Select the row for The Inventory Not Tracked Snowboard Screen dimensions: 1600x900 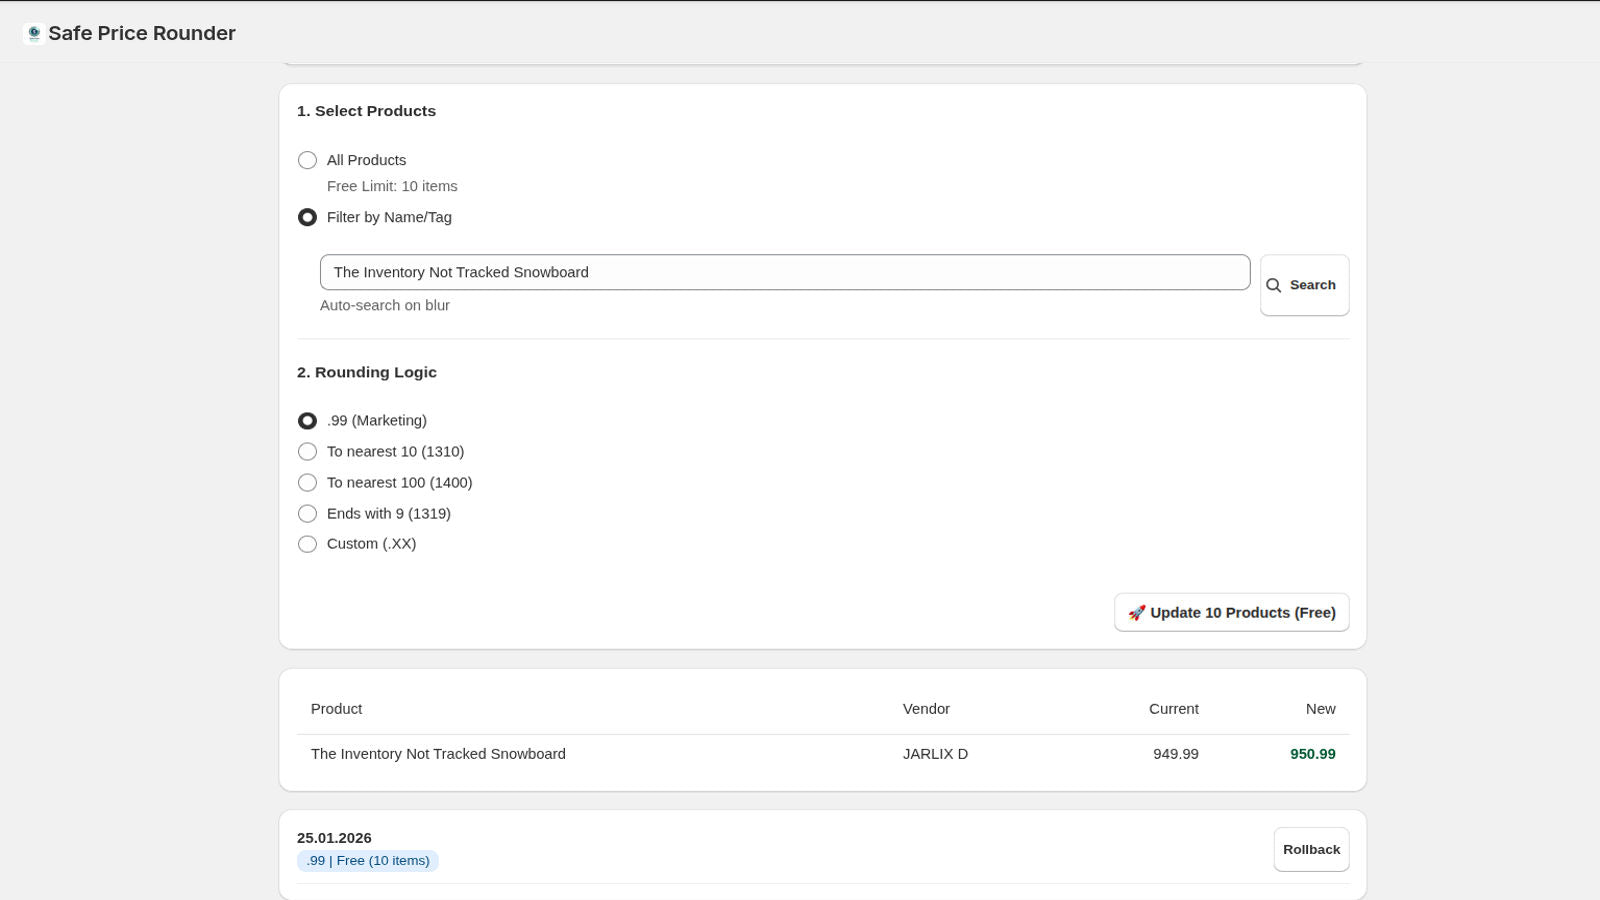[437, 754]
